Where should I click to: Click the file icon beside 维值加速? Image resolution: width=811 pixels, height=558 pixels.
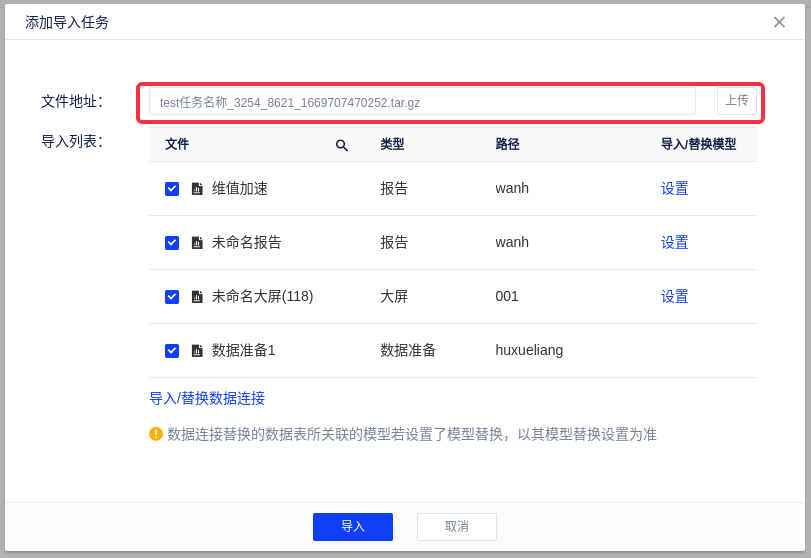pos(197,189)
